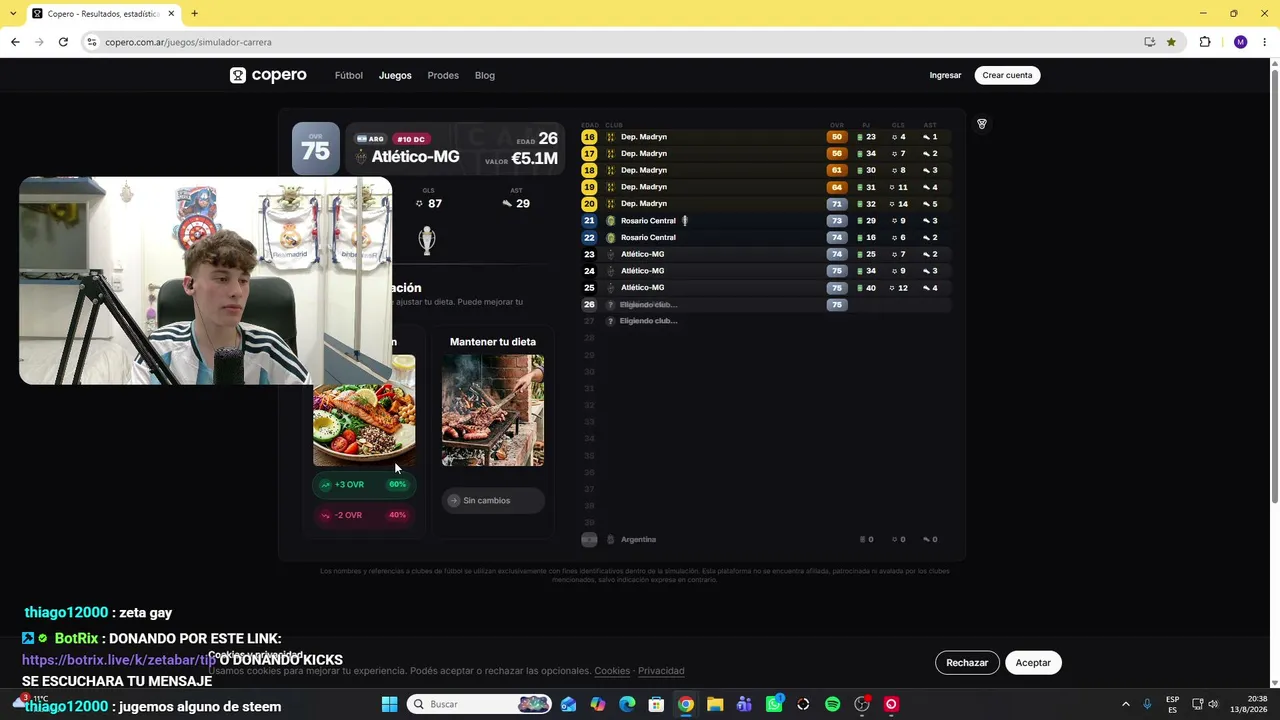Open a new browser tab with plus button

[x=194, y=13]
